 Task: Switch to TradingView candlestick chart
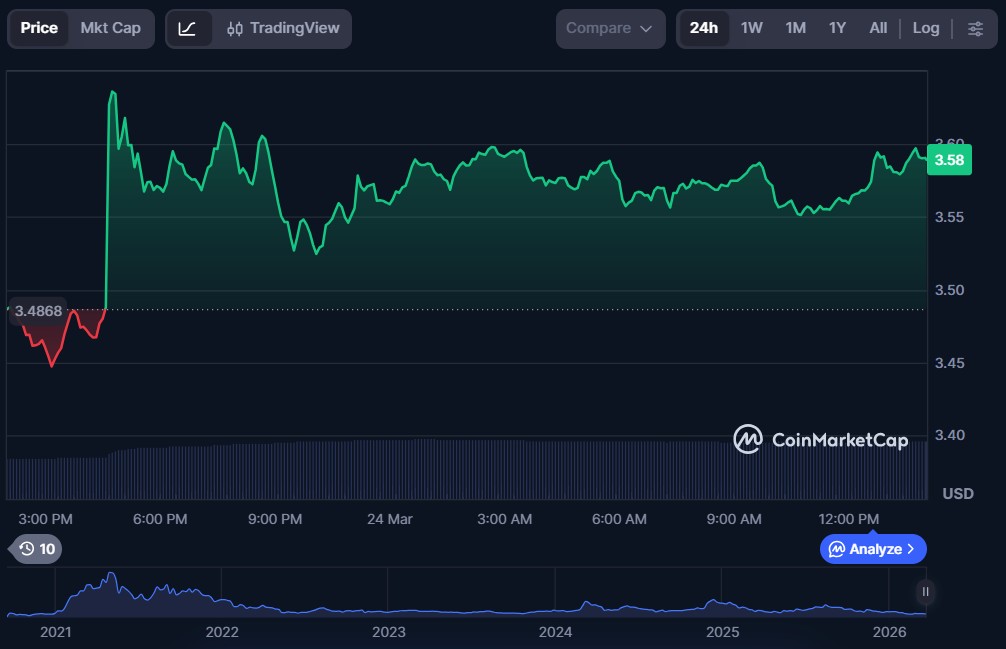tap(283, 28)
